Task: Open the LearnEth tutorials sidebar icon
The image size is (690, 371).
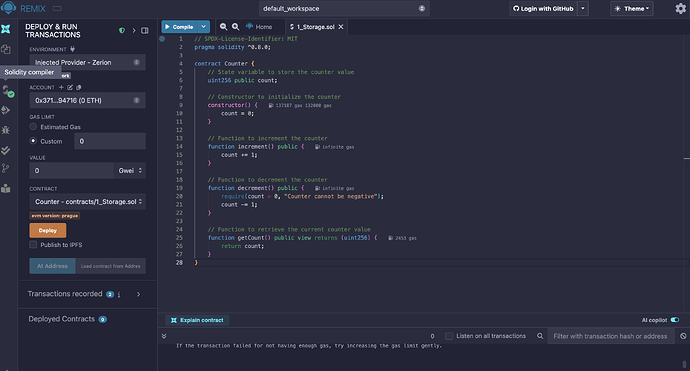Action: (x=6, y=188)
